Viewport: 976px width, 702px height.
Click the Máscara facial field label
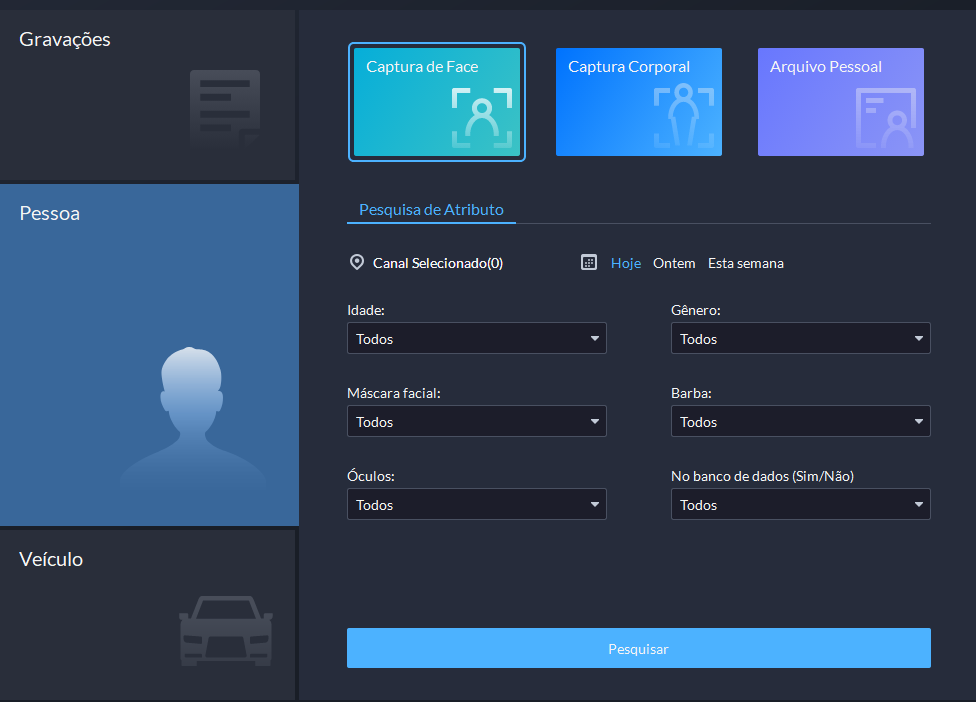394,393
